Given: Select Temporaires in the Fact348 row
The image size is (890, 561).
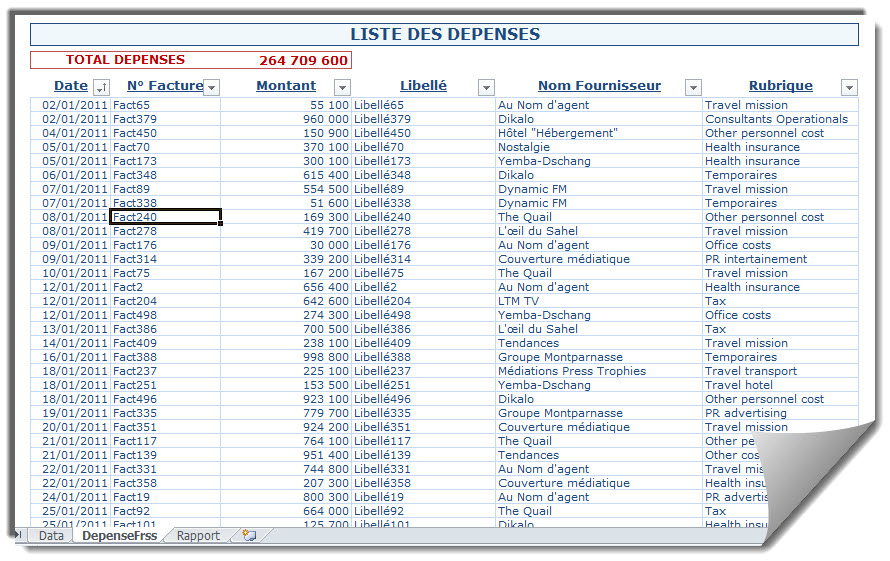Looking at the screenshot, I should point(780,175).
